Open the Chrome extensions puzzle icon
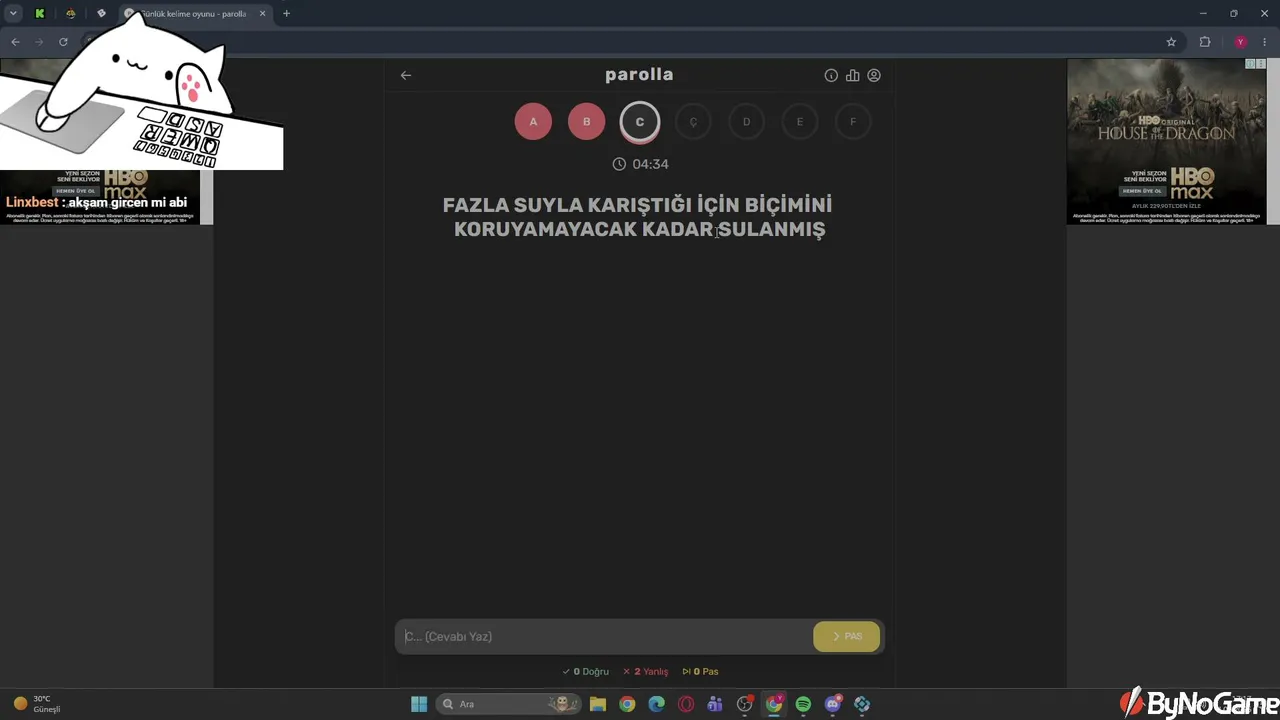The height and width of the screenshot is (720, 1280). tap(1205, 42)
